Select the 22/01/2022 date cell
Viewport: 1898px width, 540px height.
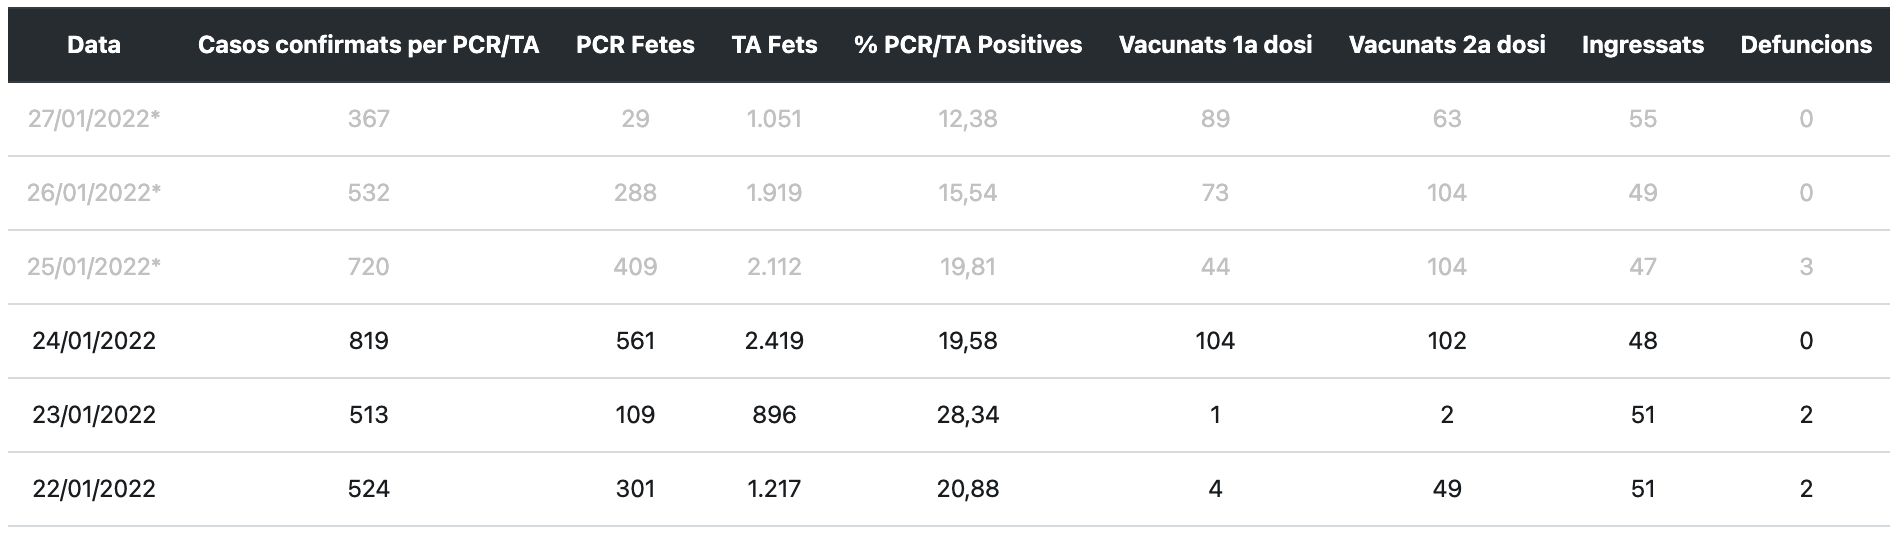[x=94, y=489]
